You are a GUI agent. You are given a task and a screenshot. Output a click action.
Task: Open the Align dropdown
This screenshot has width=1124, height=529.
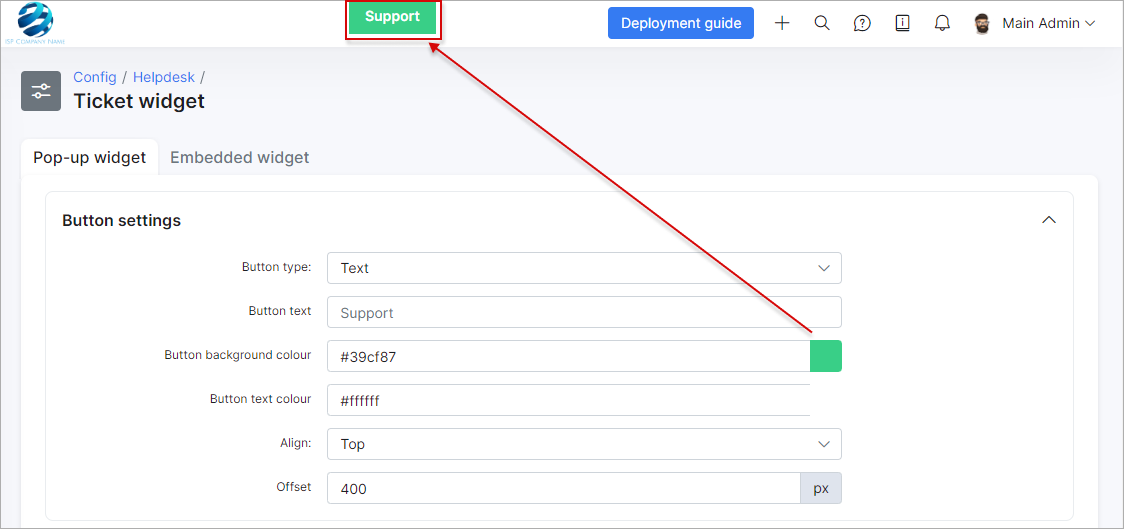click(x=584, y=444)
